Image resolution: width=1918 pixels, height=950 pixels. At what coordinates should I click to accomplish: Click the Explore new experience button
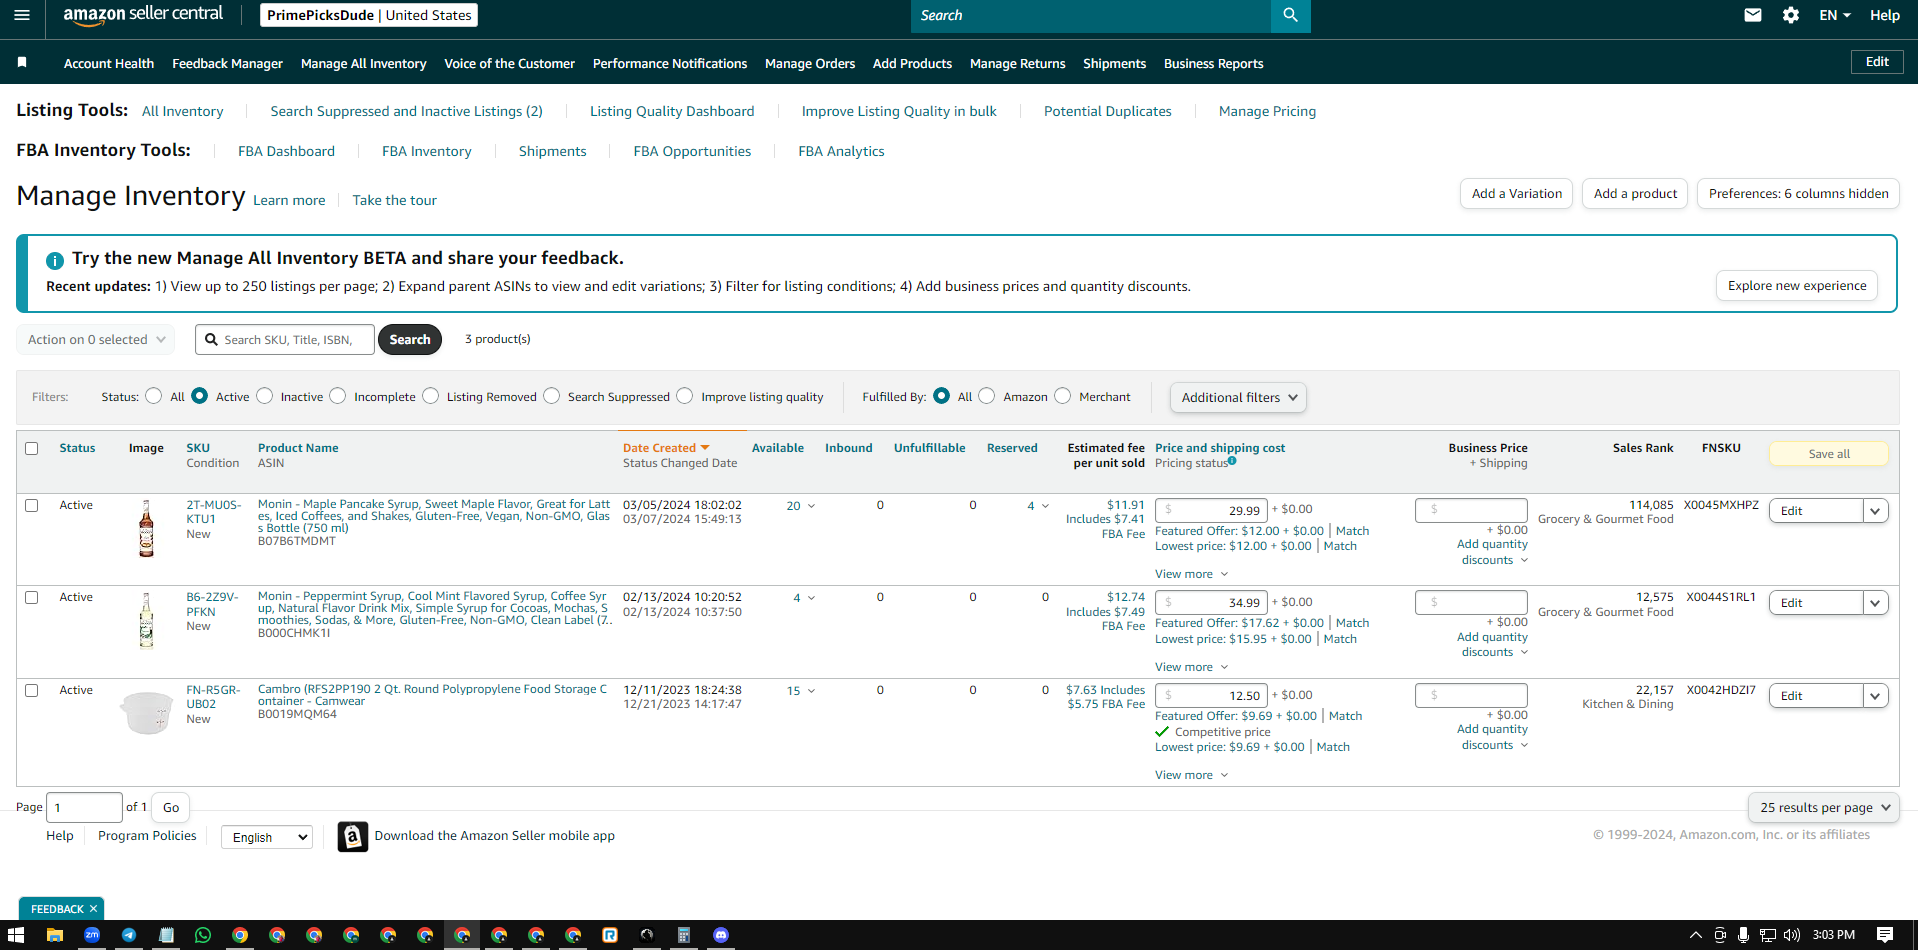click(1797, 286)
